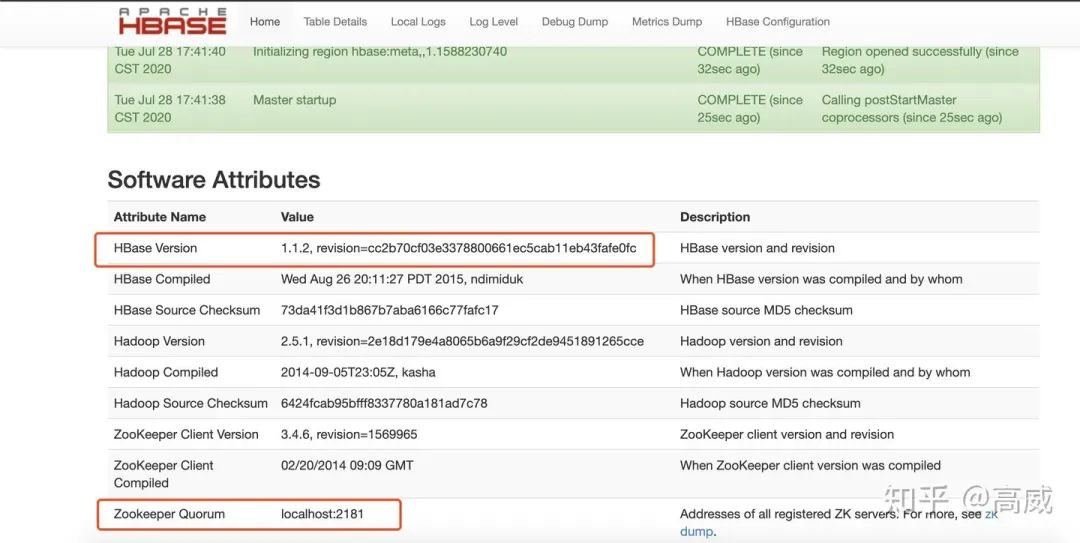Select ZooKeeper Client Compiled attribute name

click(x=164, y=474)
